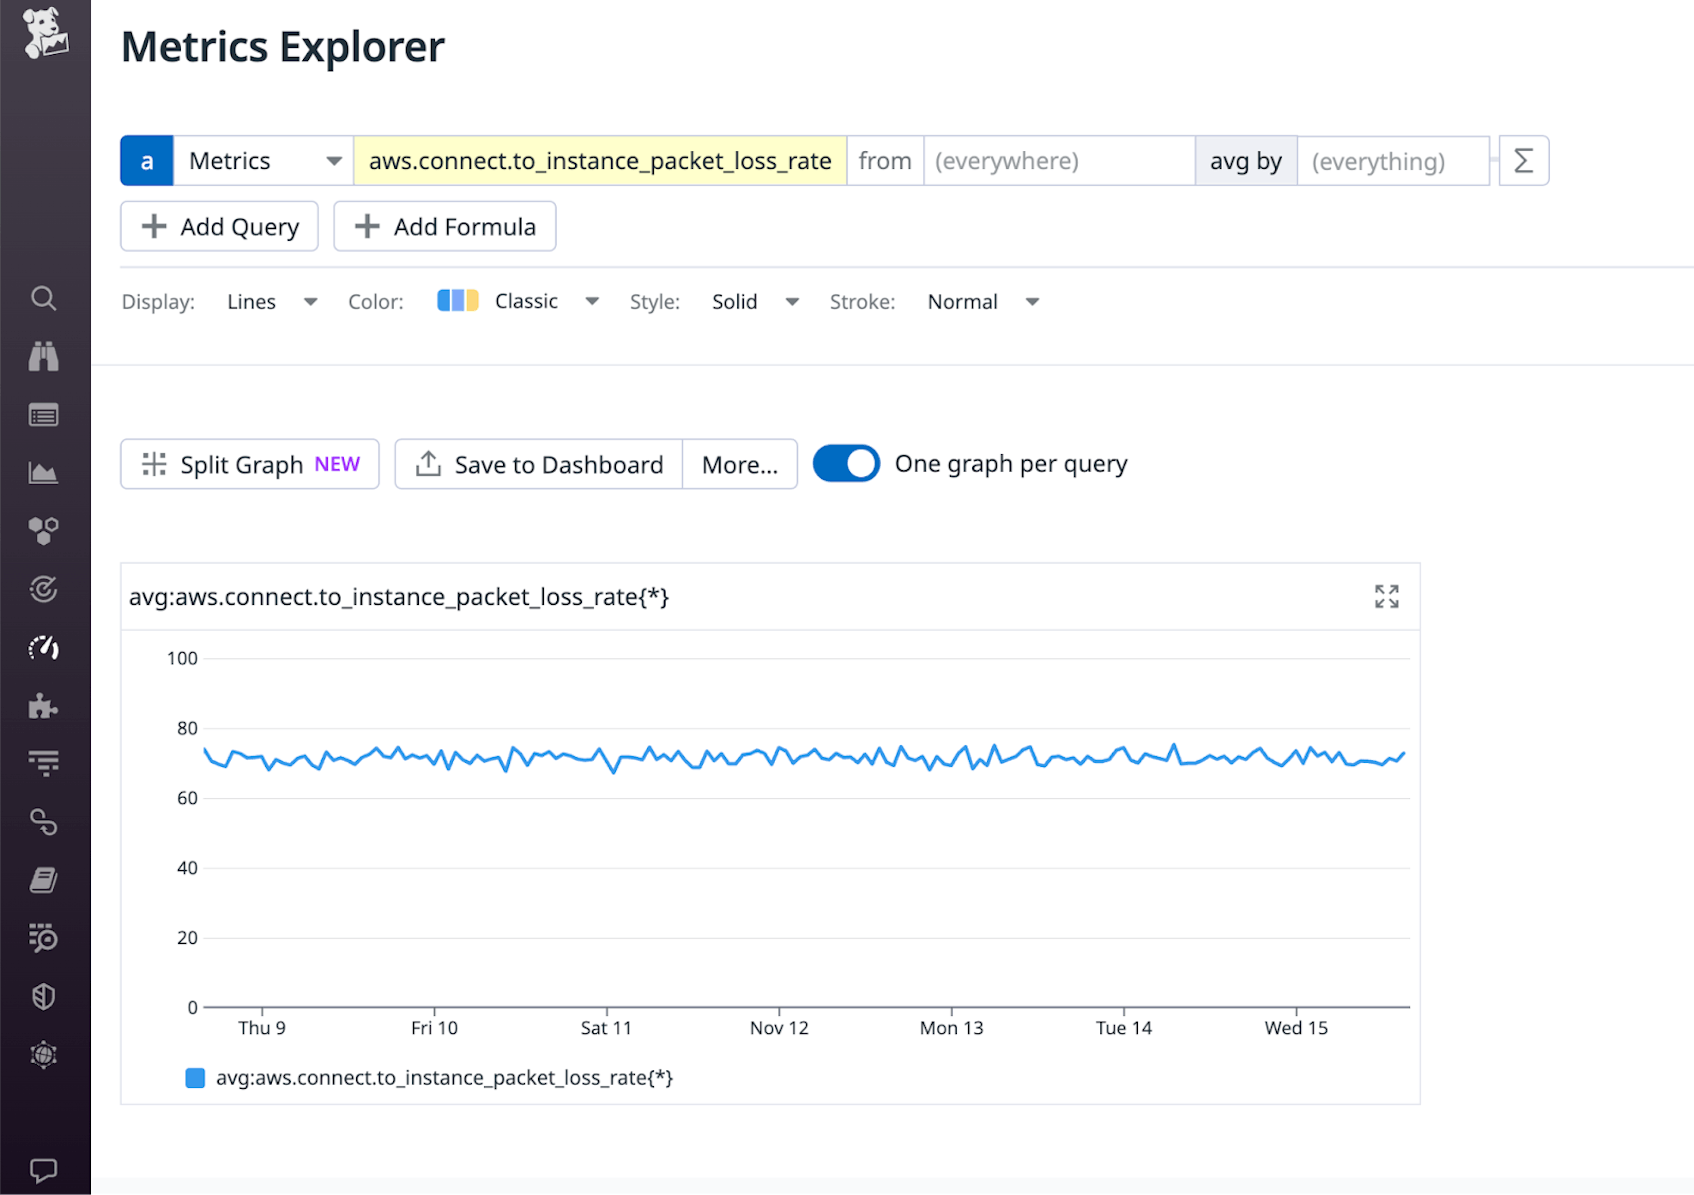1694x1195 pixels.
Task: Open the Monitors icon in sidebar
Action: tap(44, 589)
